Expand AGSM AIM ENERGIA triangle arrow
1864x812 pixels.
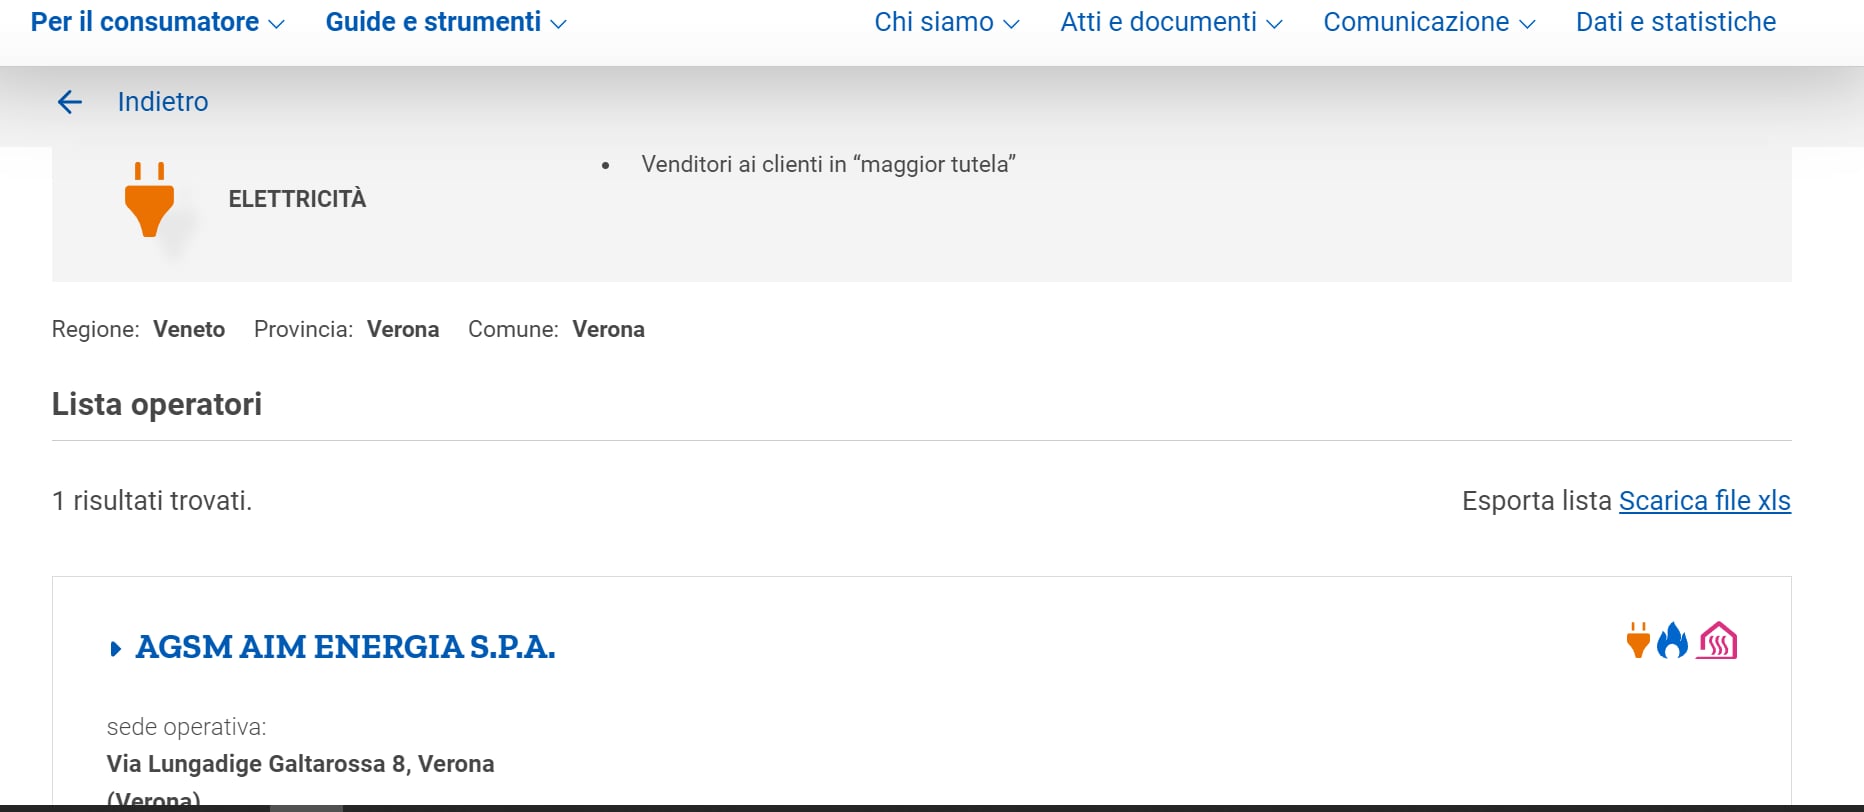coord(115,649)
